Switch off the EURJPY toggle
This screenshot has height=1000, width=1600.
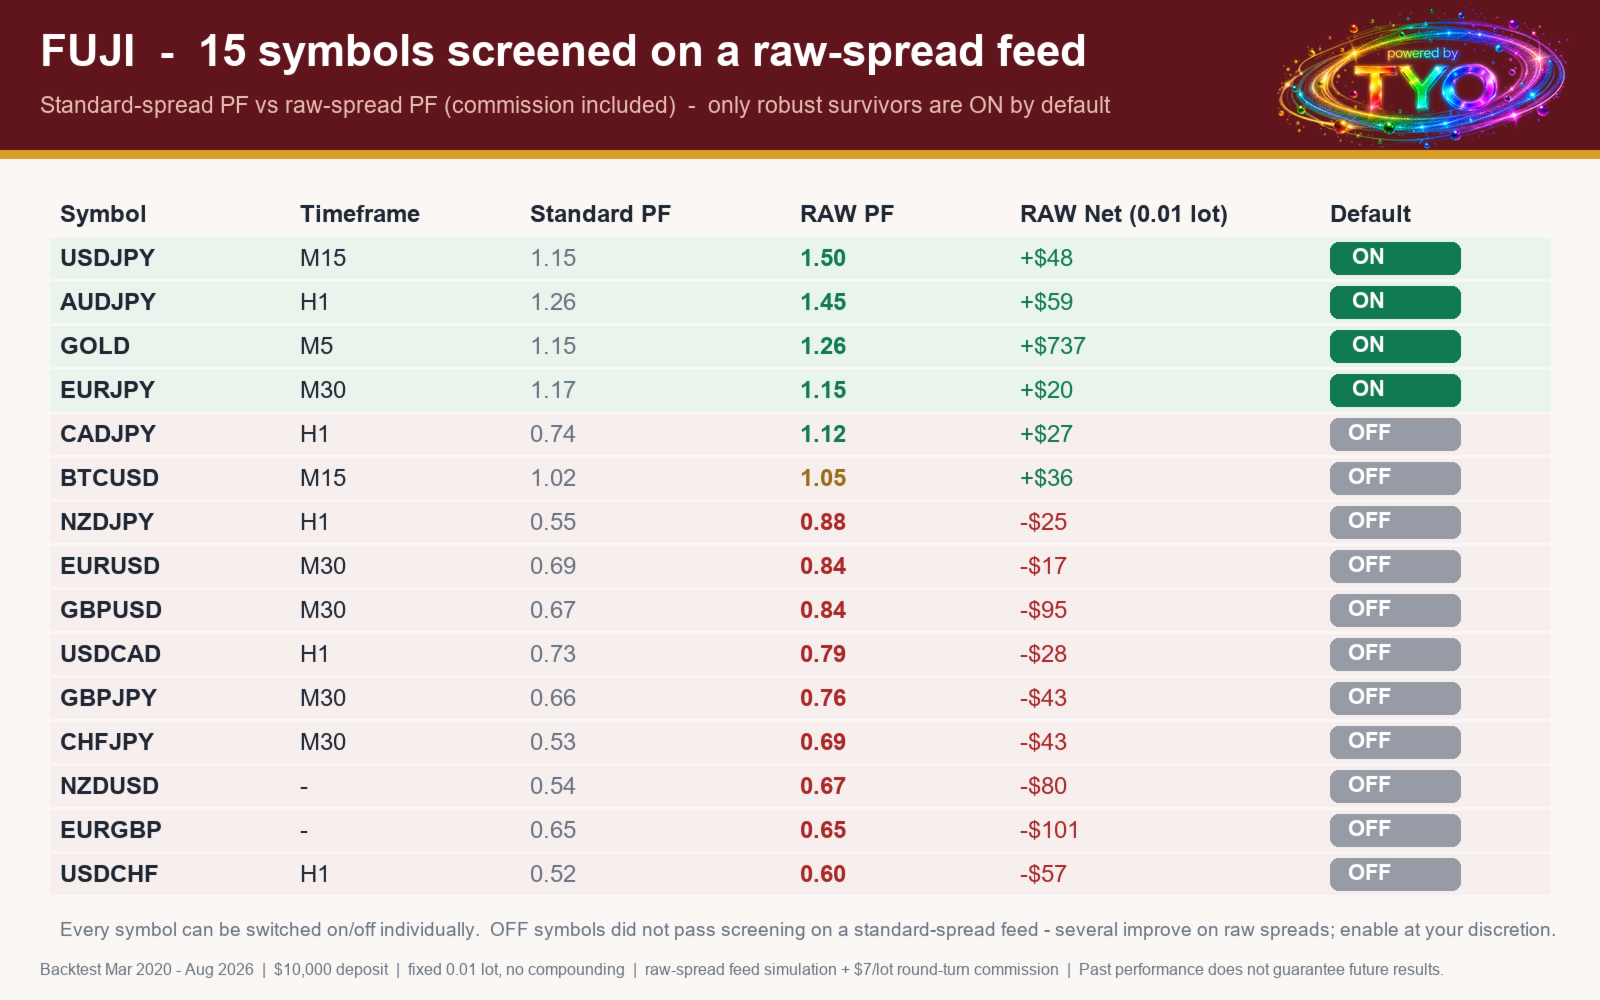click(x=1395, y=390)
